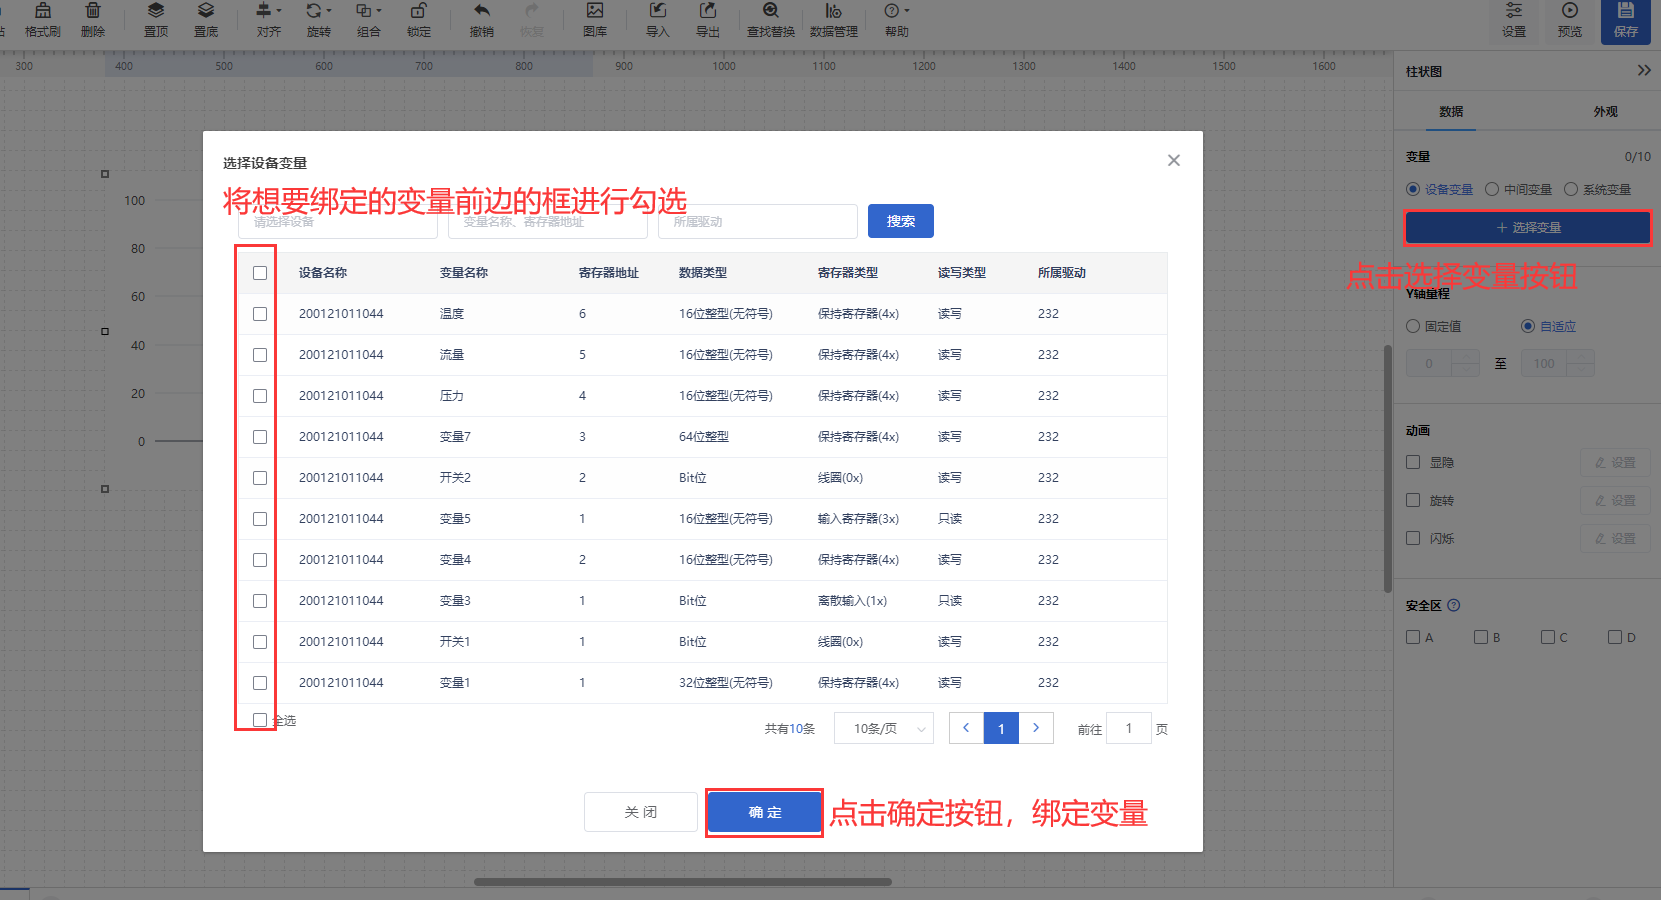The width and height of the screenshot is (1661, 900).
Task: Click the right panel vertical scrollbar
Action: [x=1388, y=469]
